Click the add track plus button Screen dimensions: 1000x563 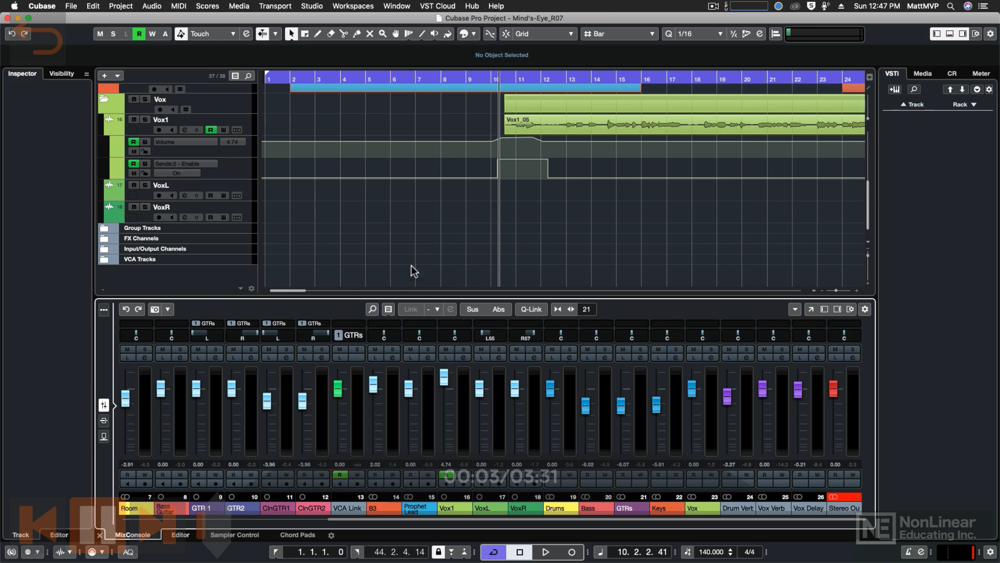click(105, 76)
